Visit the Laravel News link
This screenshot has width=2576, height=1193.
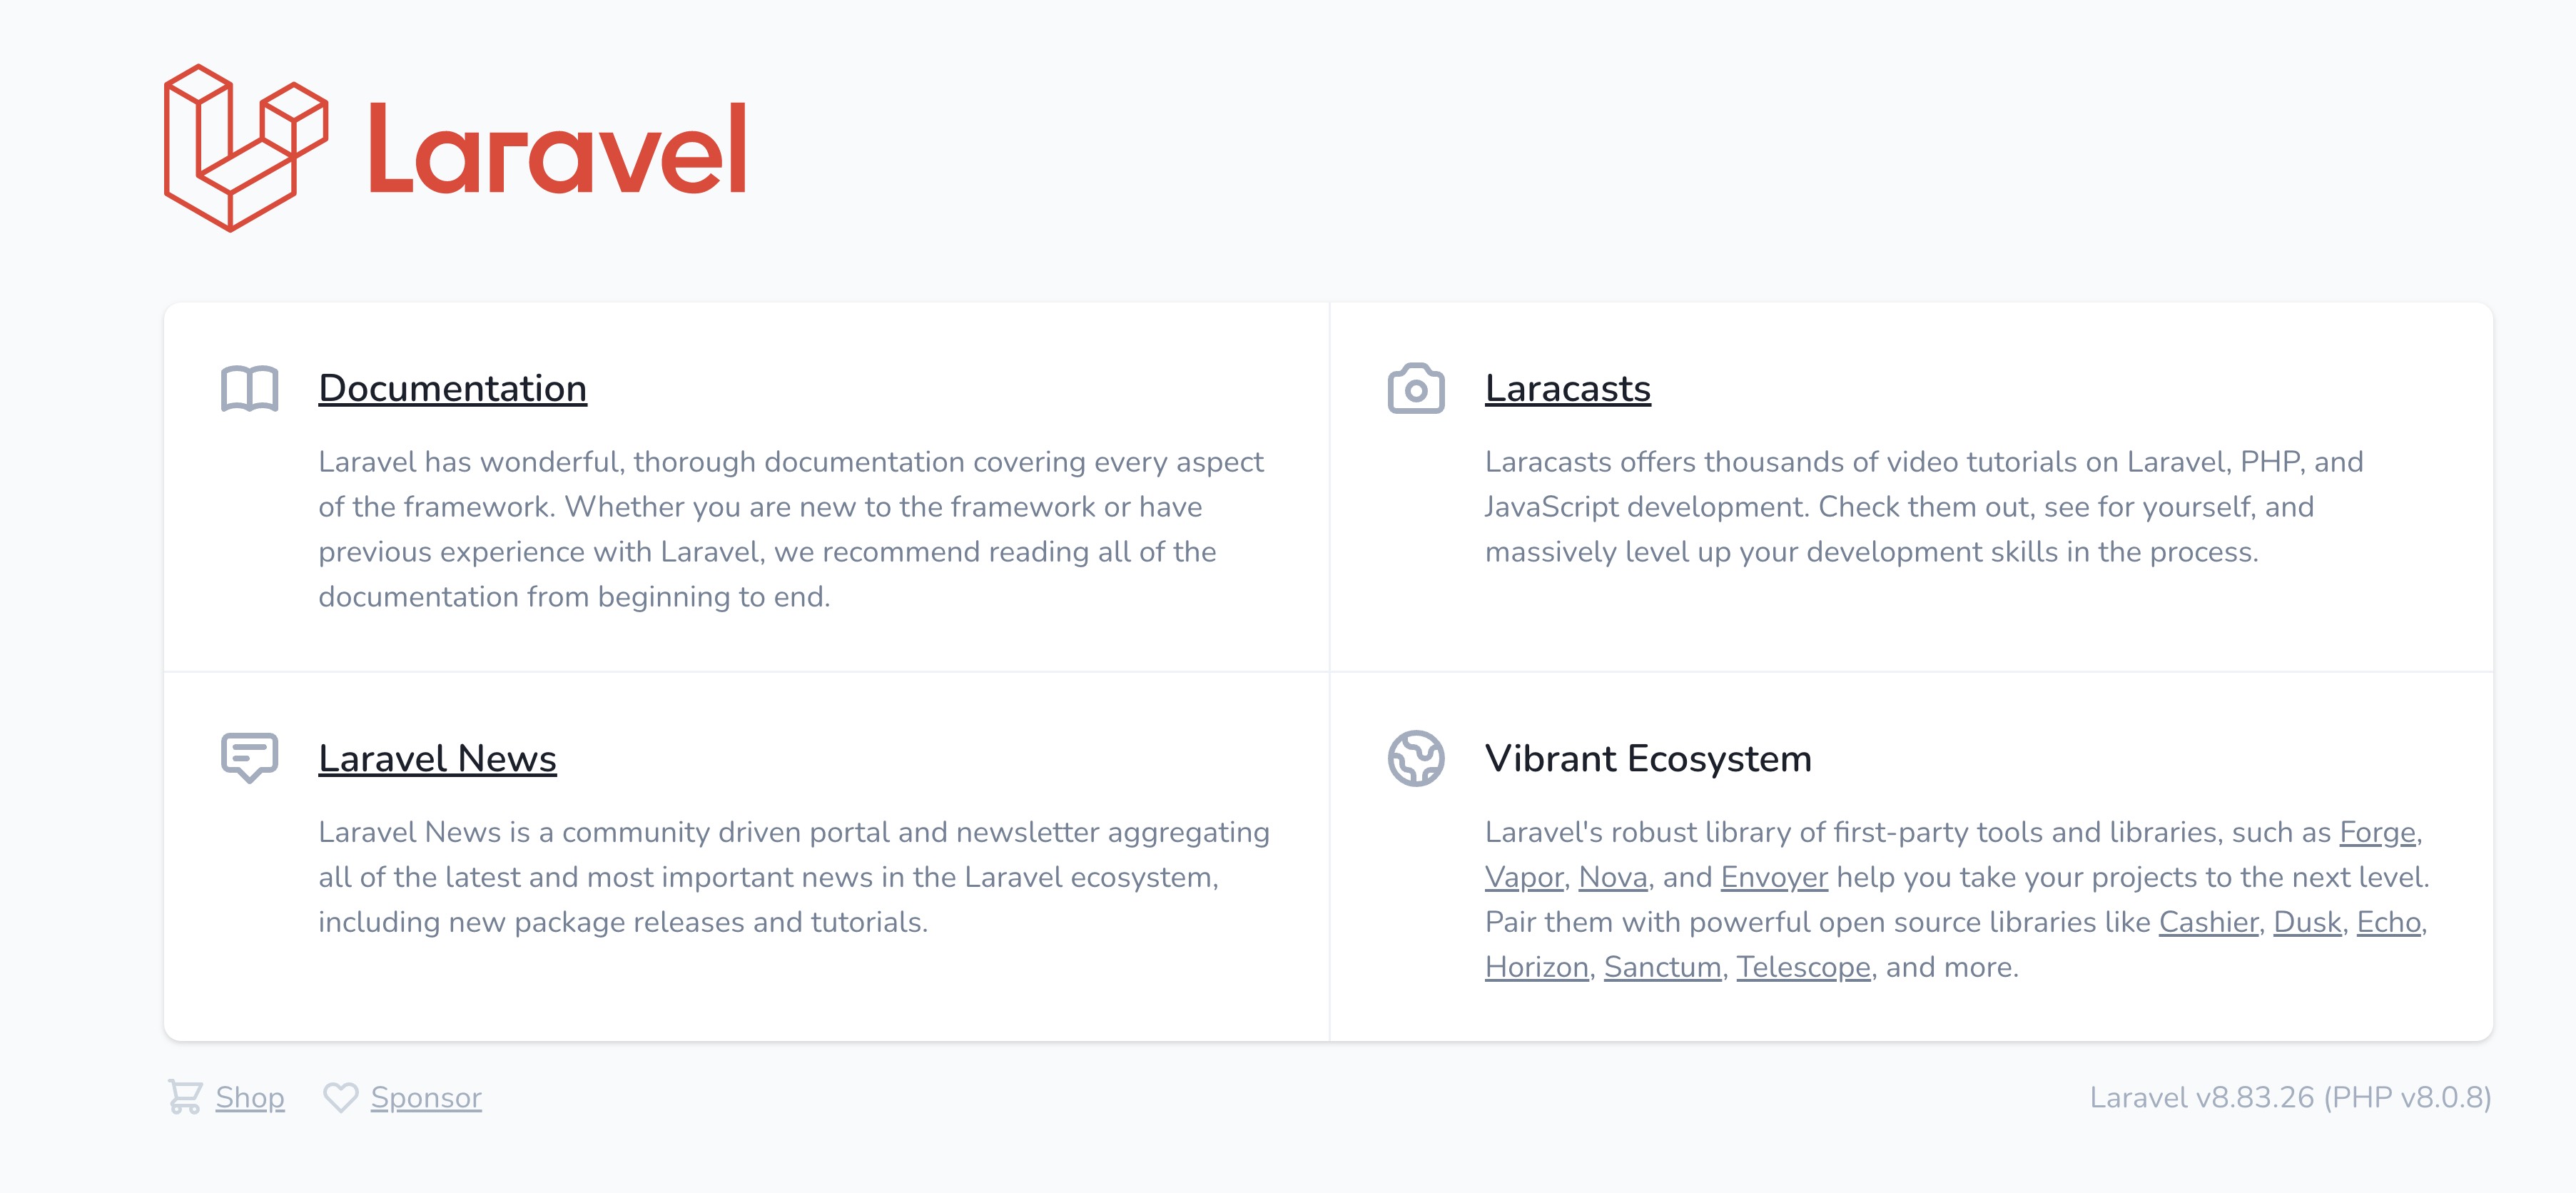437,758
